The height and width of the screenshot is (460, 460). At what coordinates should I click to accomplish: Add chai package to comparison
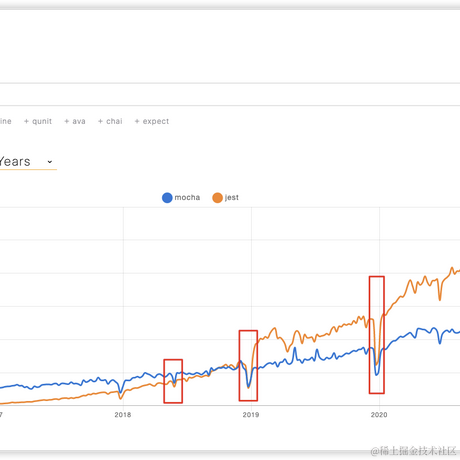pyautogui.click(x=110, y=121)
